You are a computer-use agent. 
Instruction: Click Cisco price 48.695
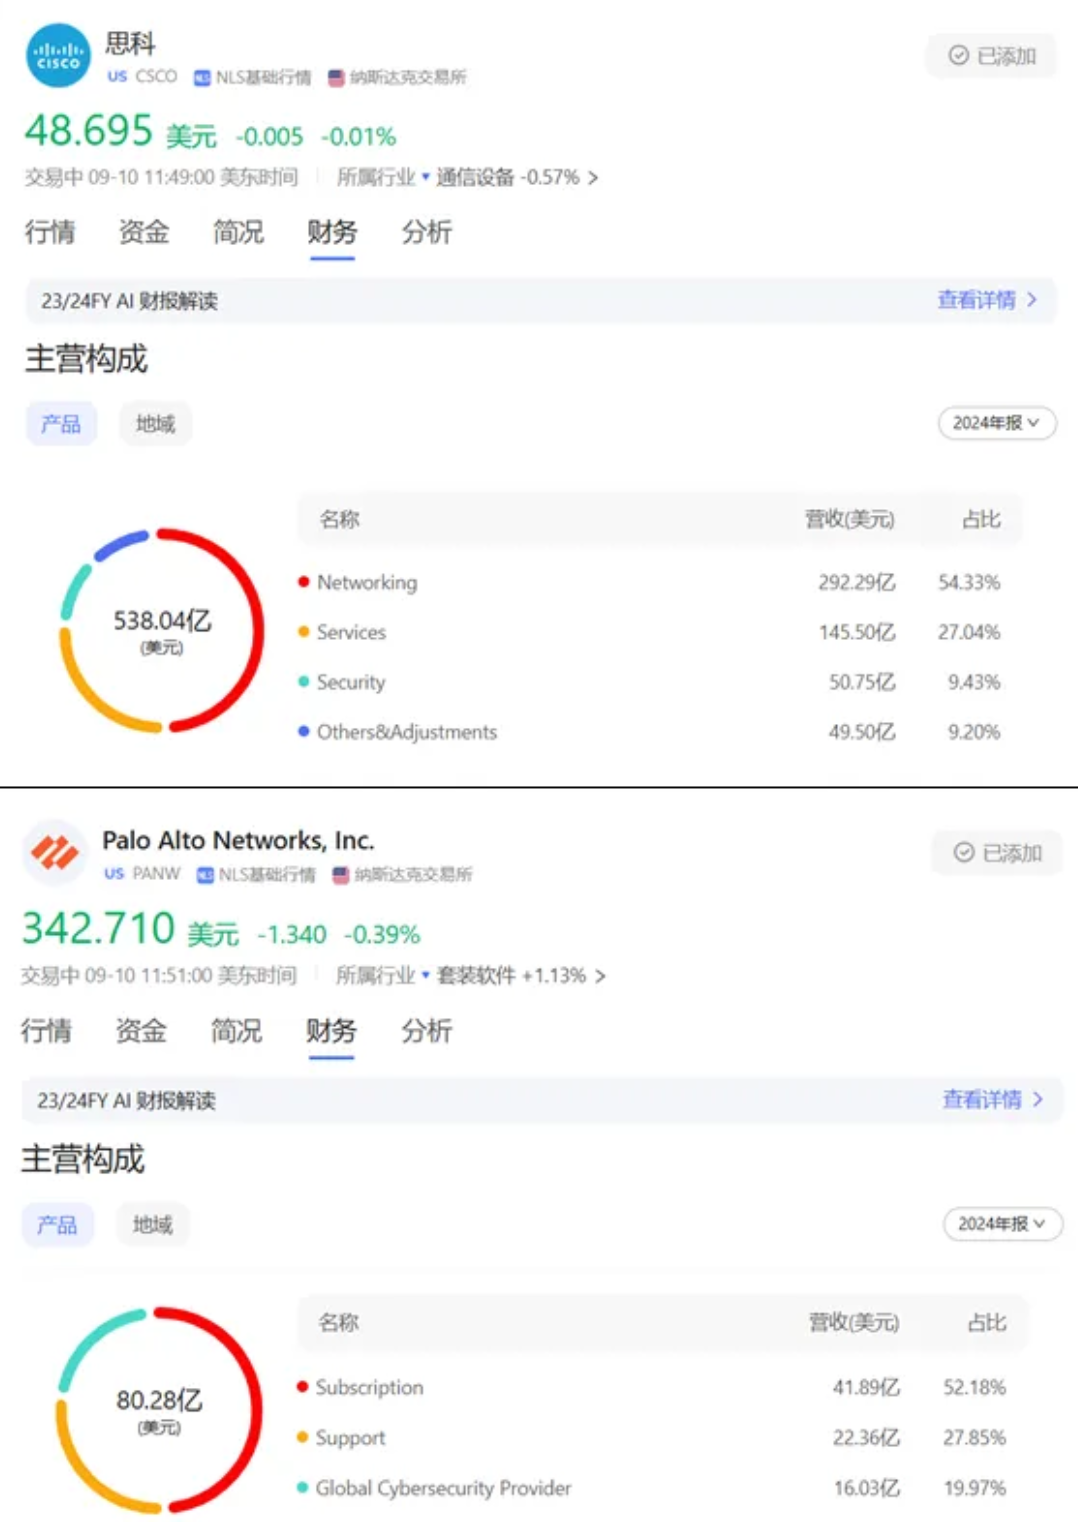pos(89,131)
